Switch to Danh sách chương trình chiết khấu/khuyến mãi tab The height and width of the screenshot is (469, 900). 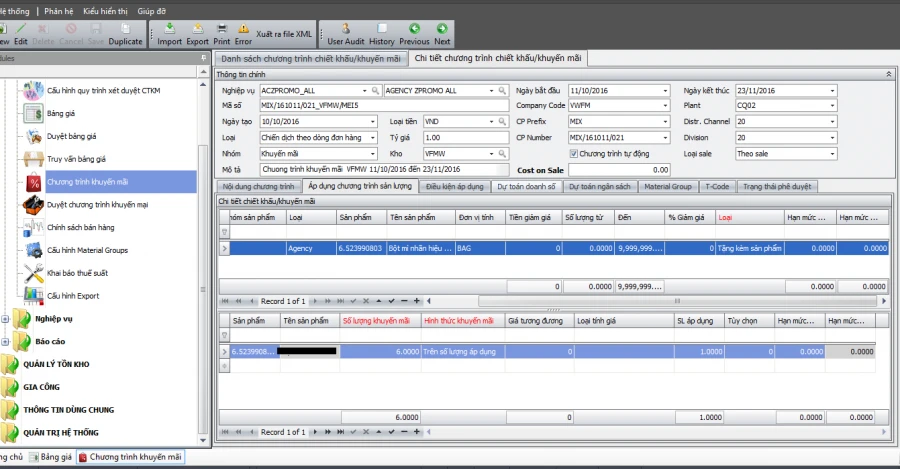[311, 59]
